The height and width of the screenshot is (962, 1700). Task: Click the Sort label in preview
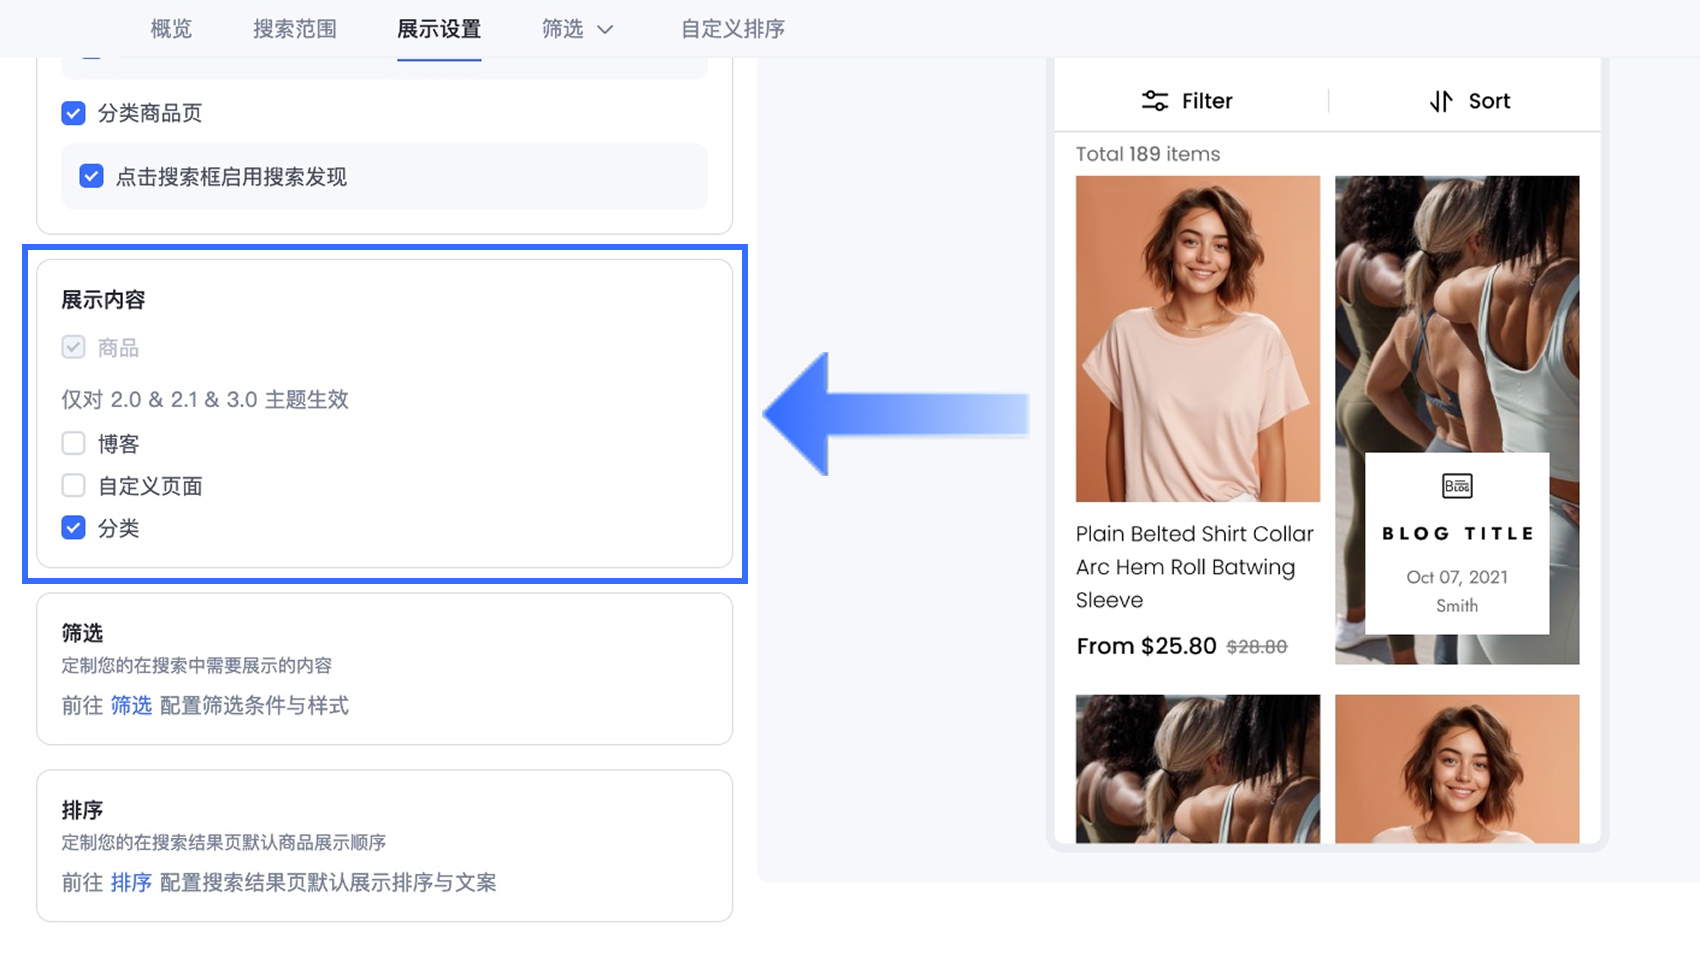click(x=1489, y=101)
